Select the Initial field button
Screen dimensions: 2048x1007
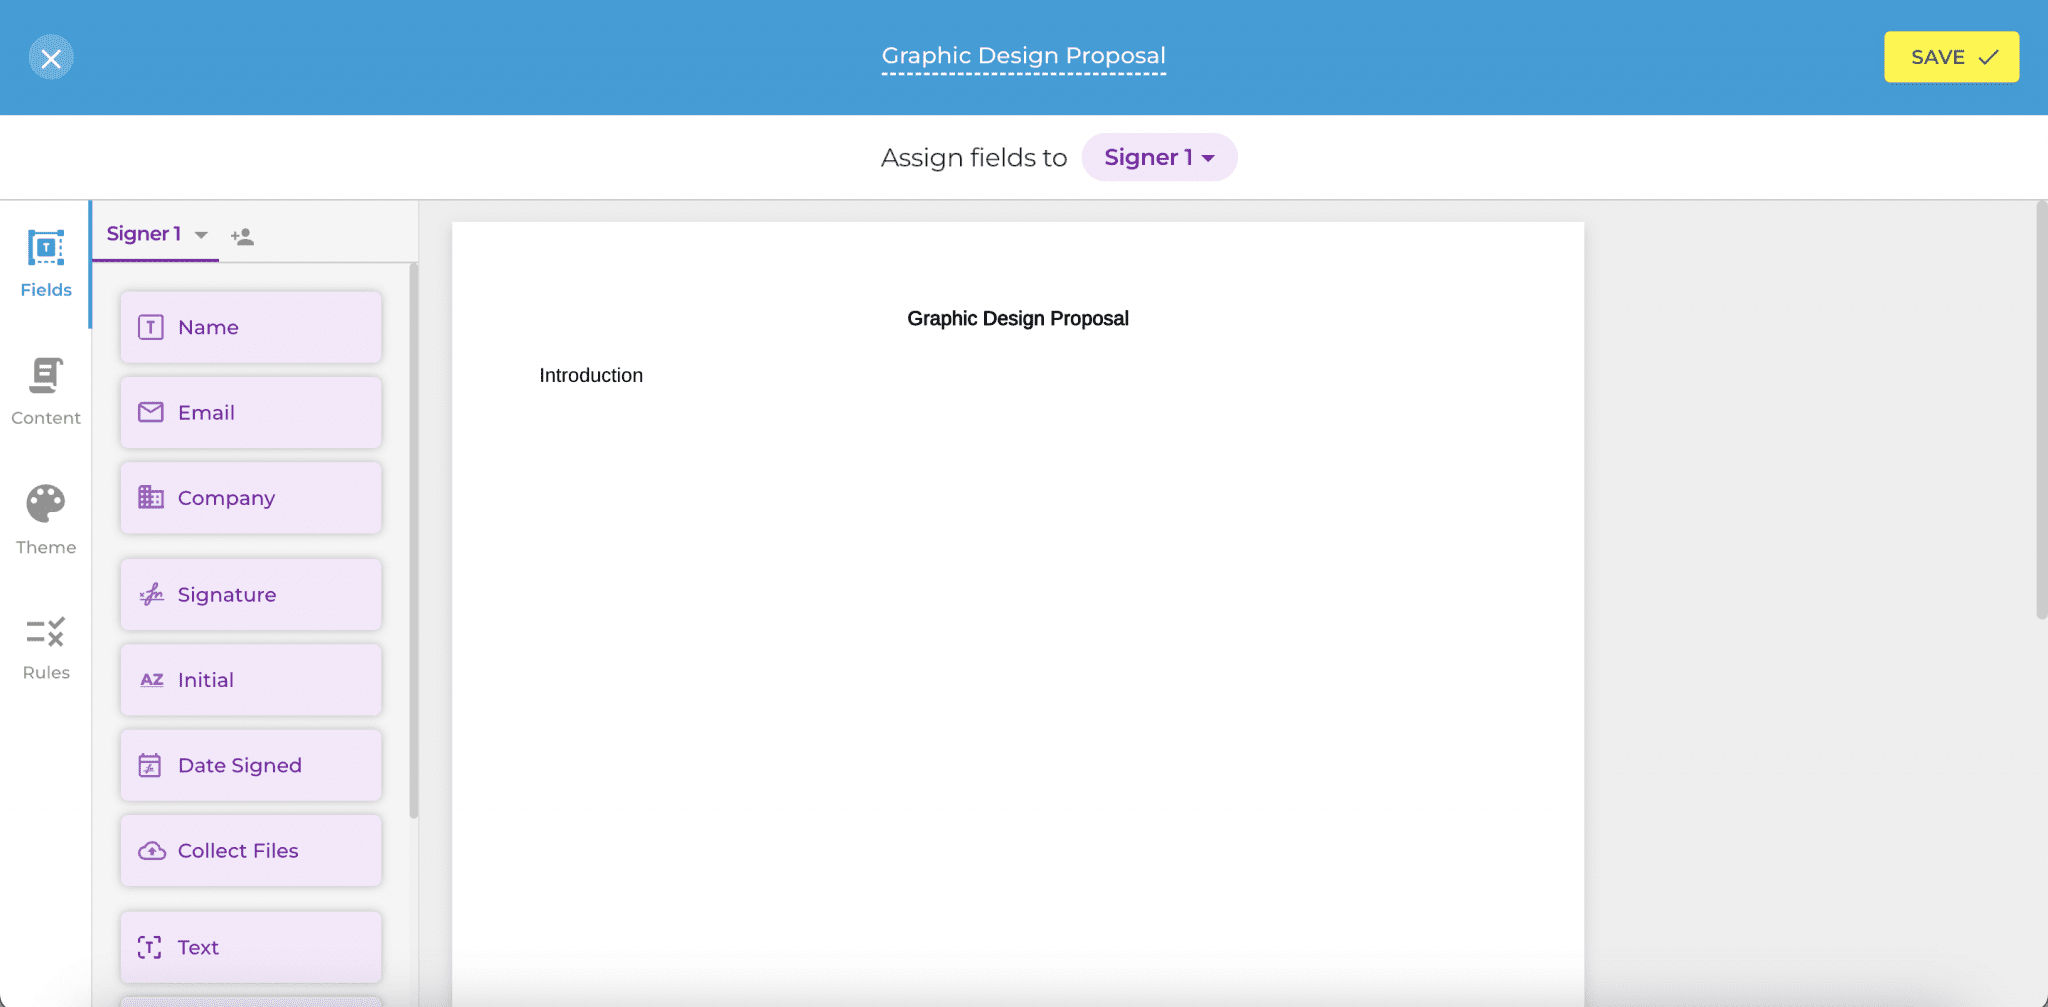tap(251, 679)
